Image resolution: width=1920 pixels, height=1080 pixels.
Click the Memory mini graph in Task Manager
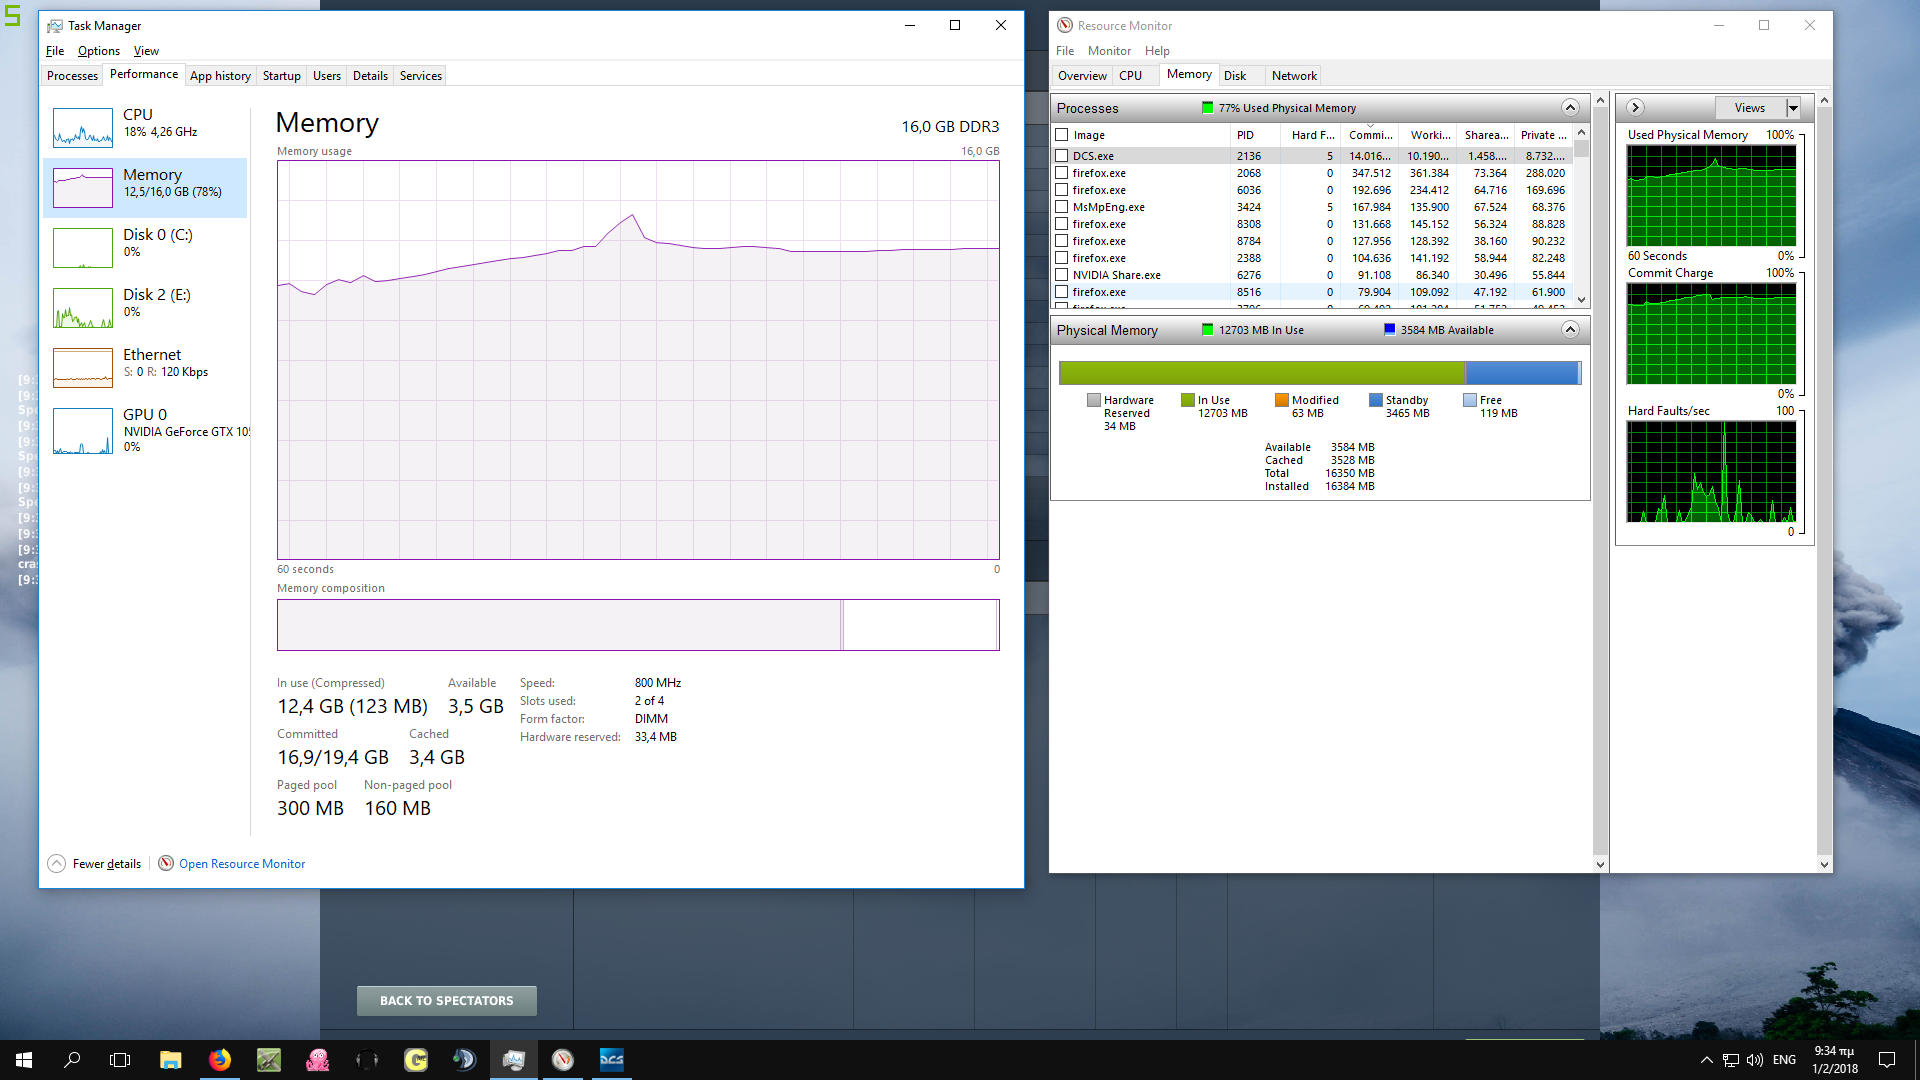tap(83, 188)
